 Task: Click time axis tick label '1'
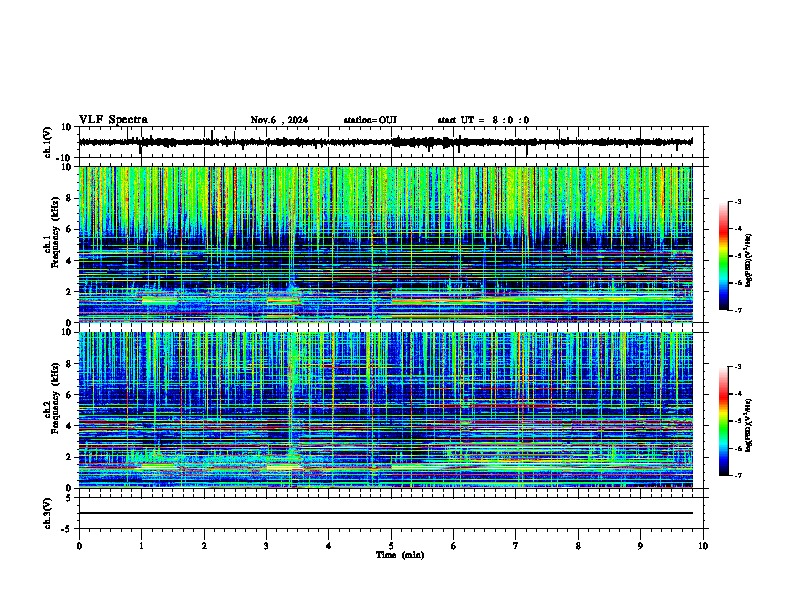tap(141, 546)
